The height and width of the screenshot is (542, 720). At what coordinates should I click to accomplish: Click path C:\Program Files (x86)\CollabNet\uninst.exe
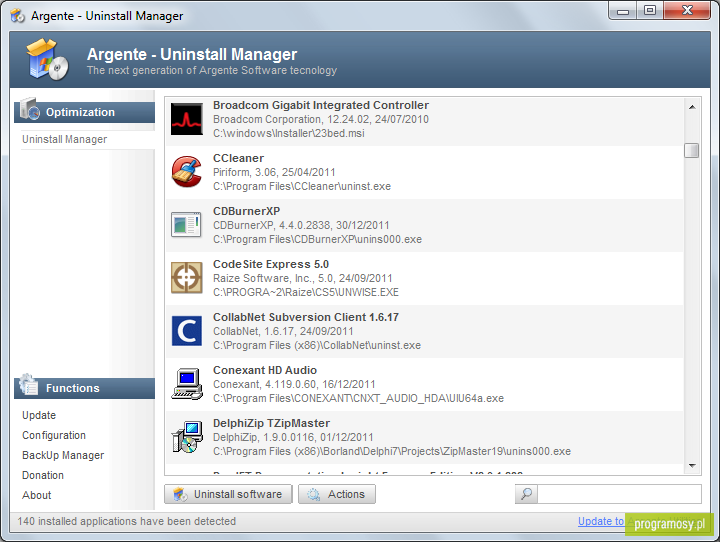[x=317, y=345]
